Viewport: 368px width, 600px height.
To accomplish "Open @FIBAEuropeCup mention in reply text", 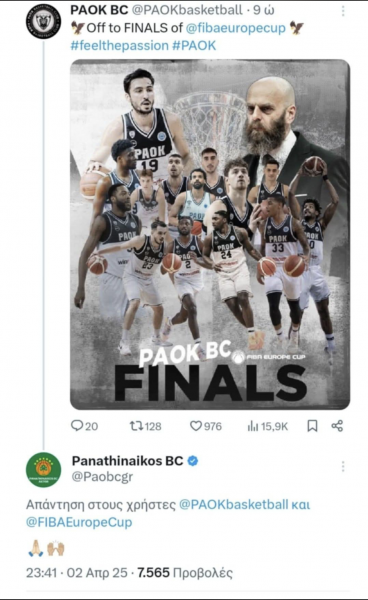I will 79,522.
